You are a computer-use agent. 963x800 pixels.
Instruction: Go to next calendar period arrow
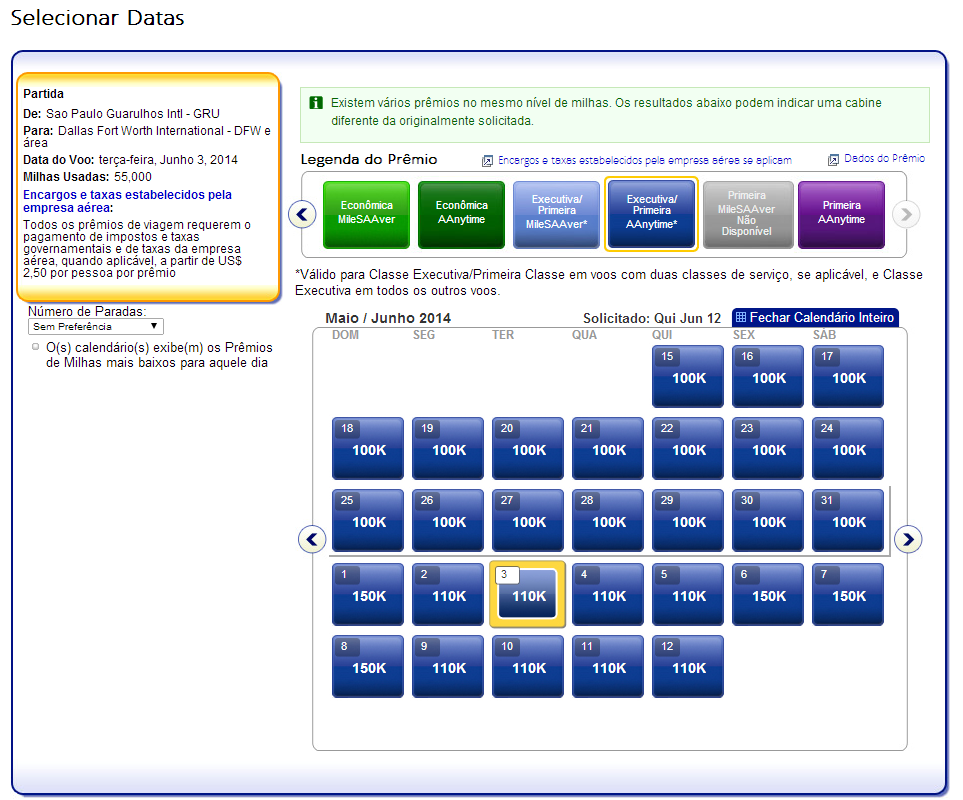(908, 539)
